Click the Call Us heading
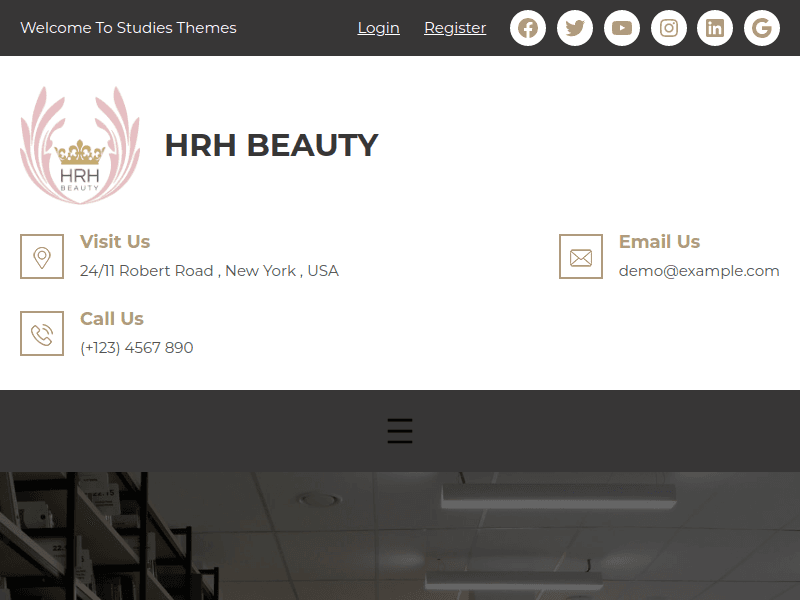 click(x=111, y=318)
